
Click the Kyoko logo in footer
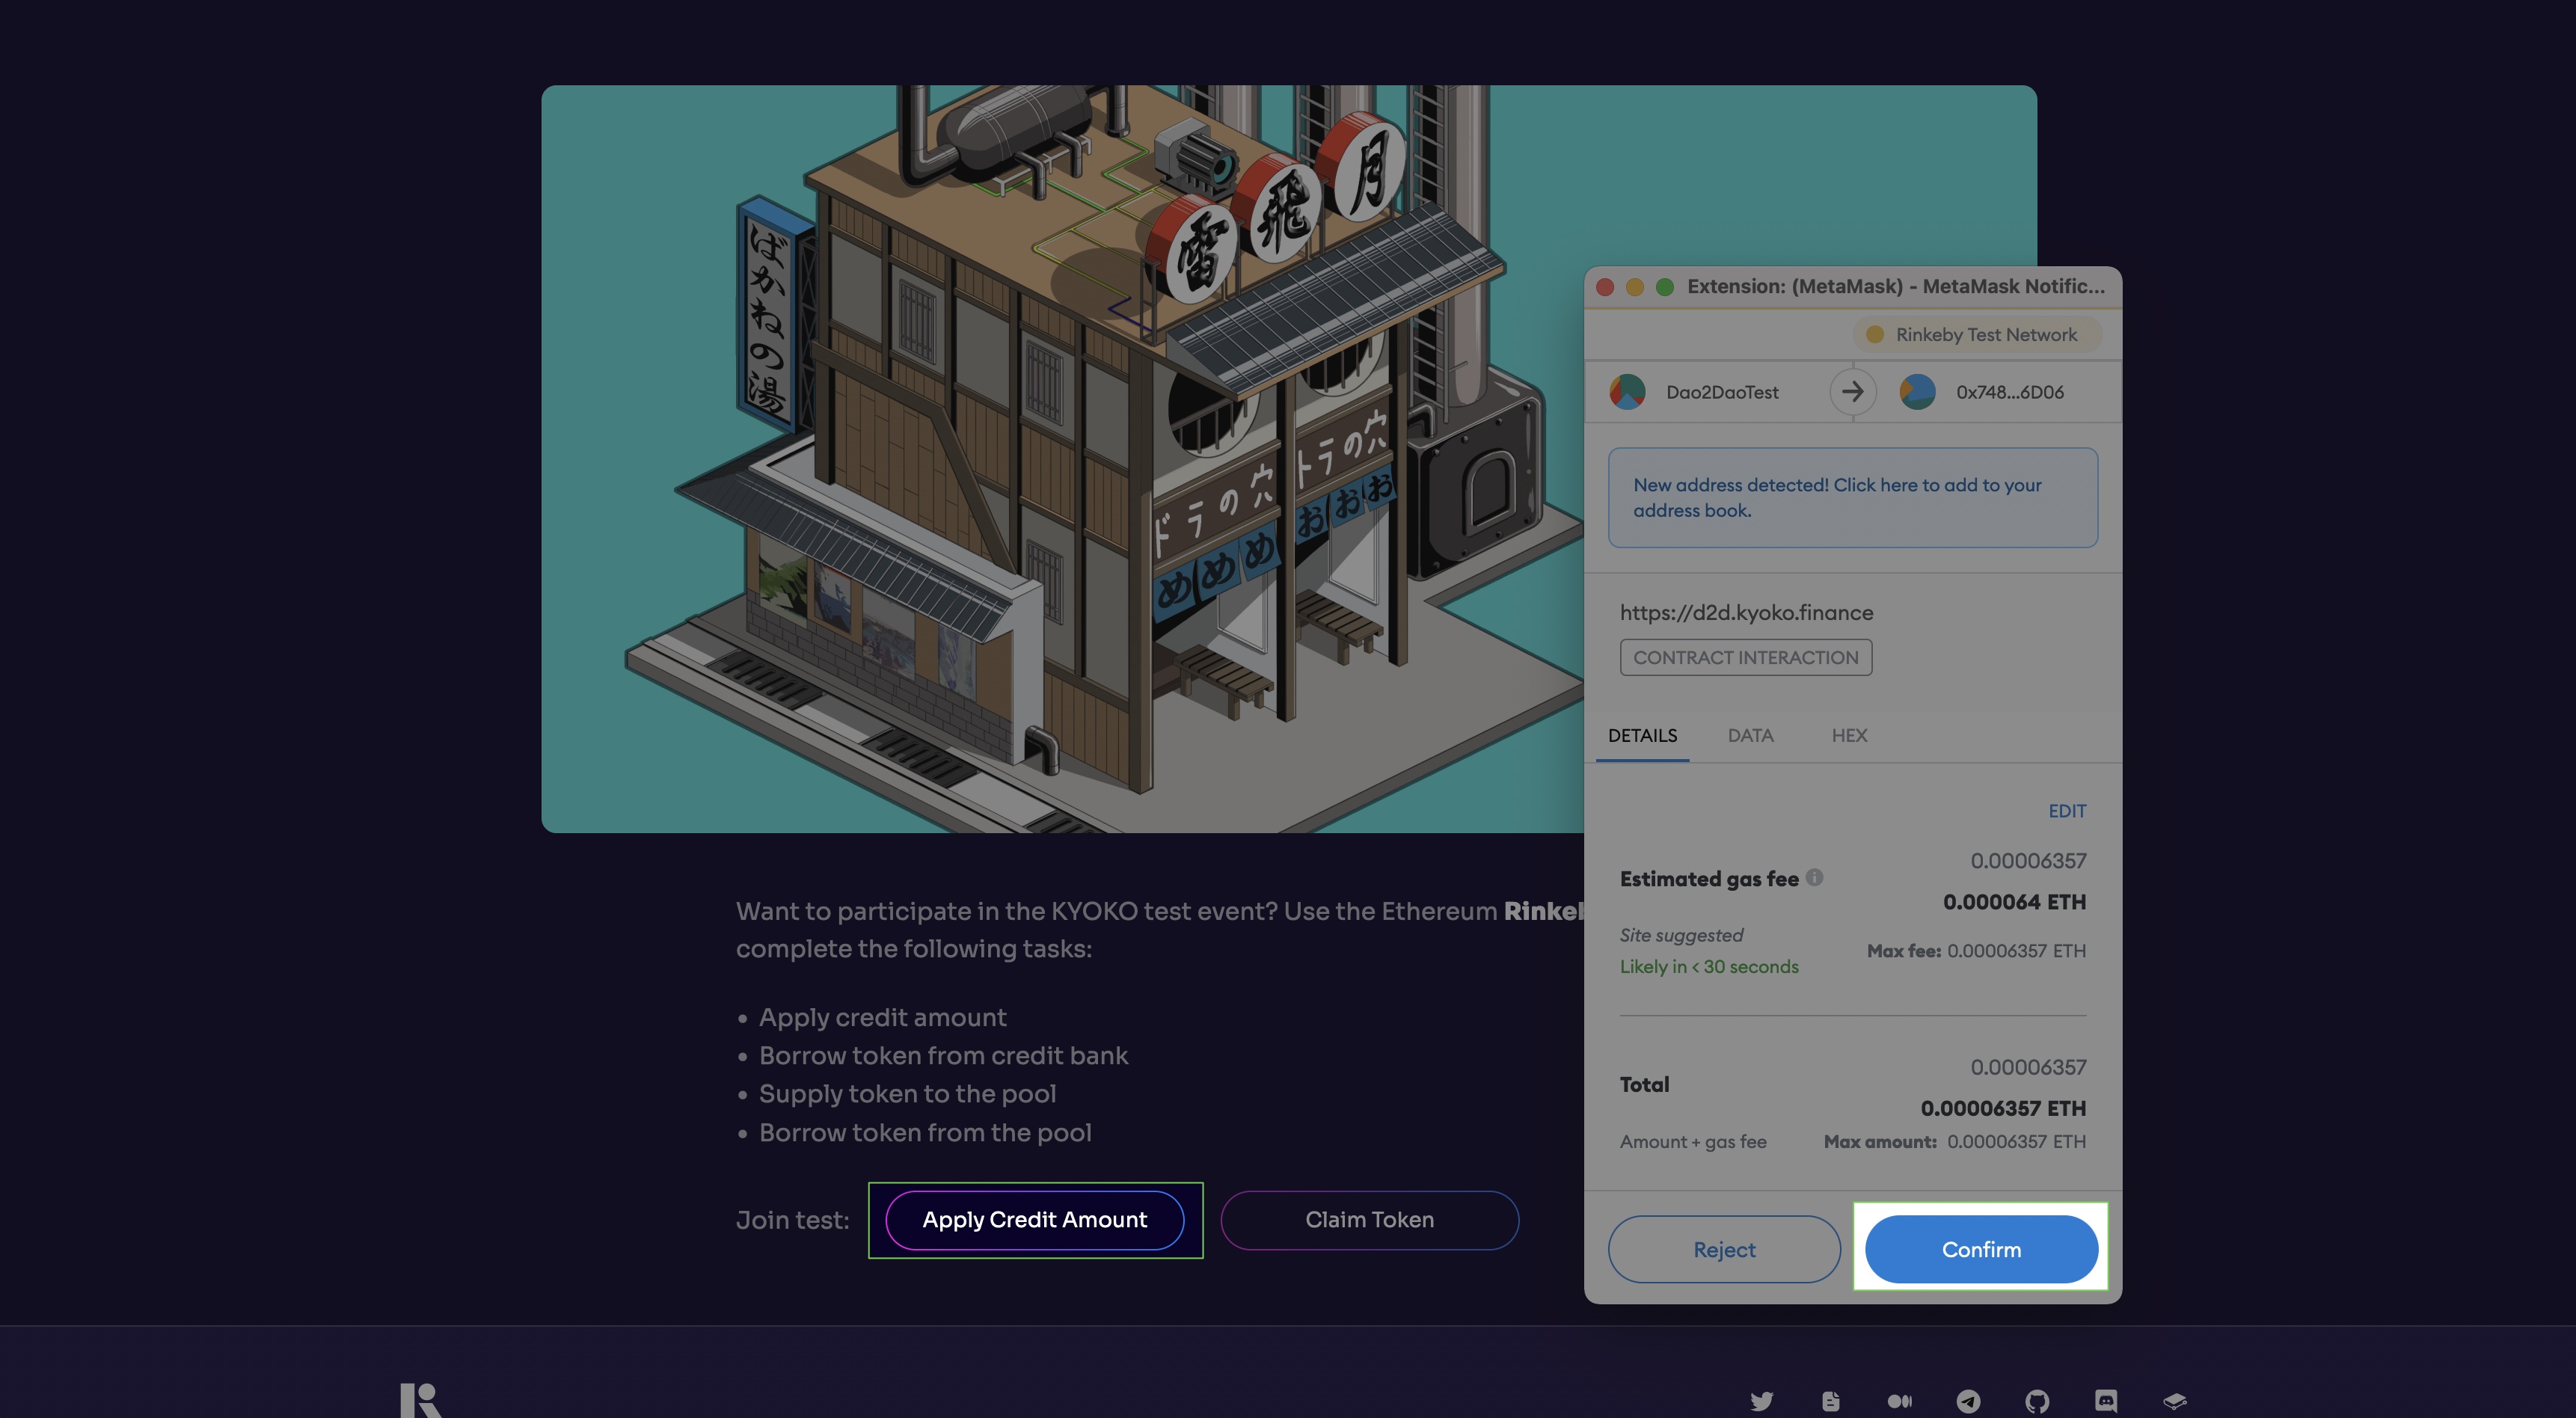pyautogui.click(x=420, y=1400)
